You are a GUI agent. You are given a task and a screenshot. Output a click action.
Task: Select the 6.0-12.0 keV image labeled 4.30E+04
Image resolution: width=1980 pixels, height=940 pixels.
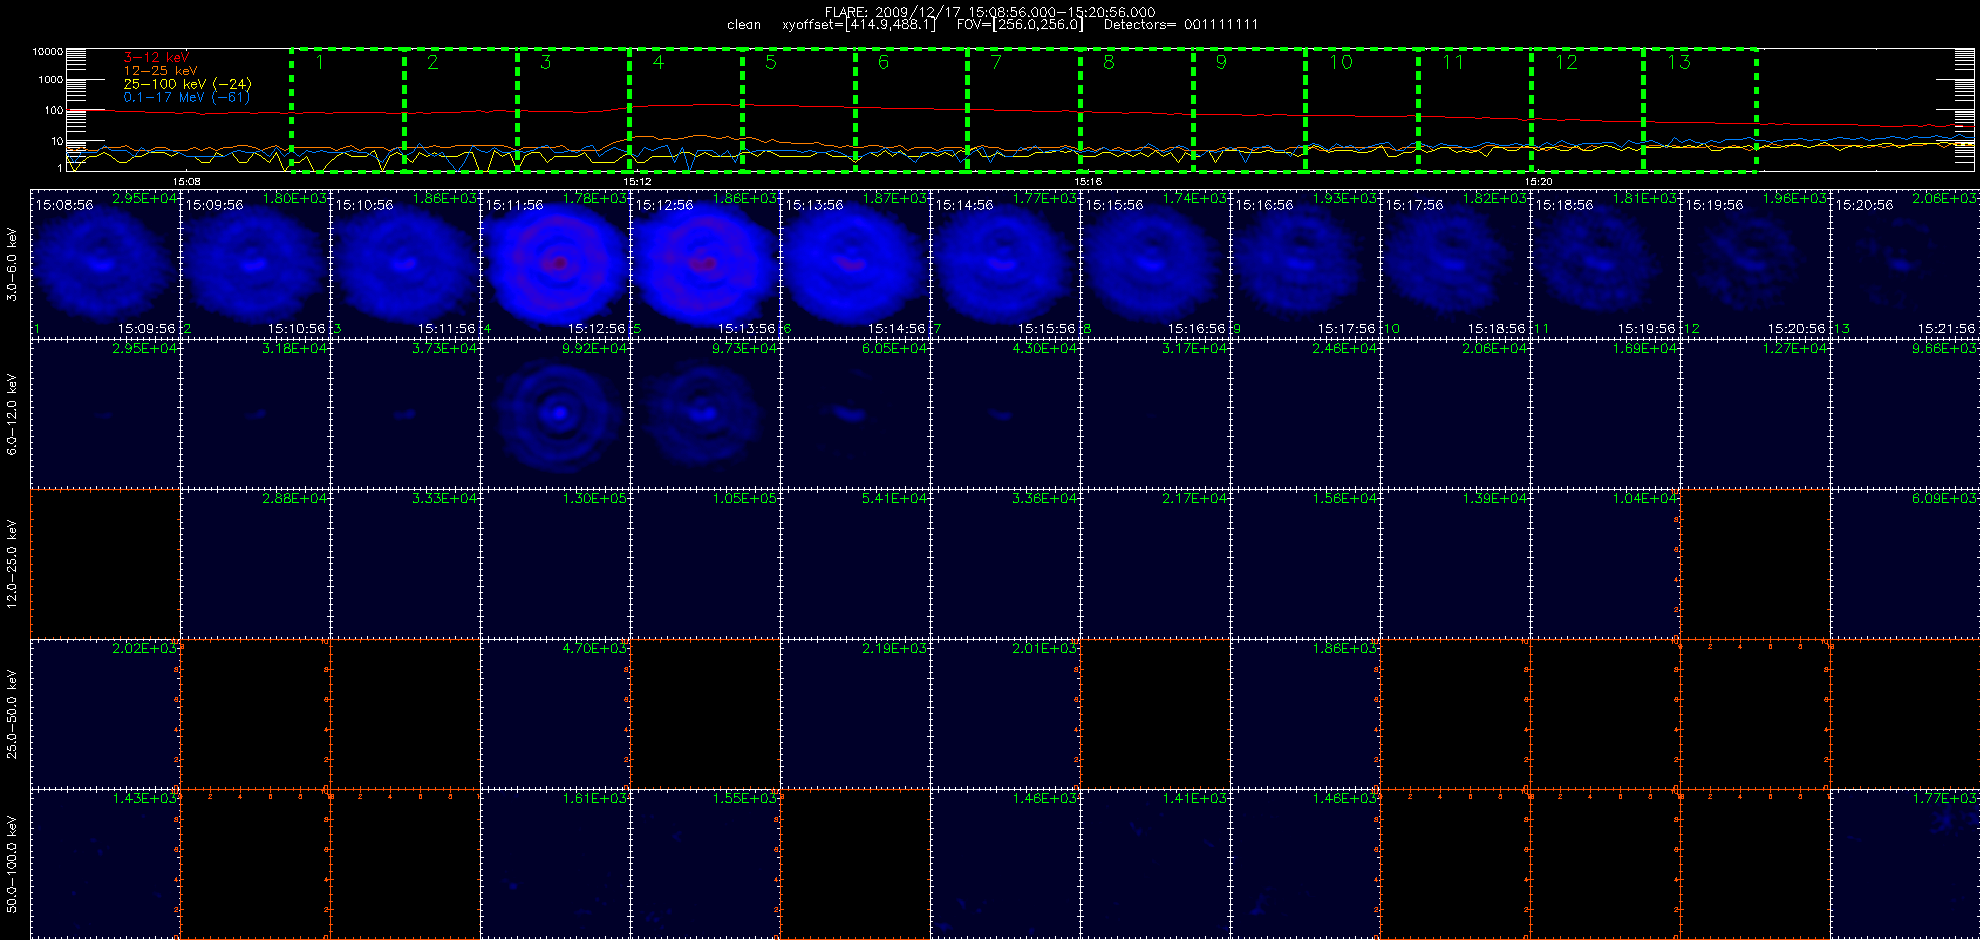pos(1006,414)
